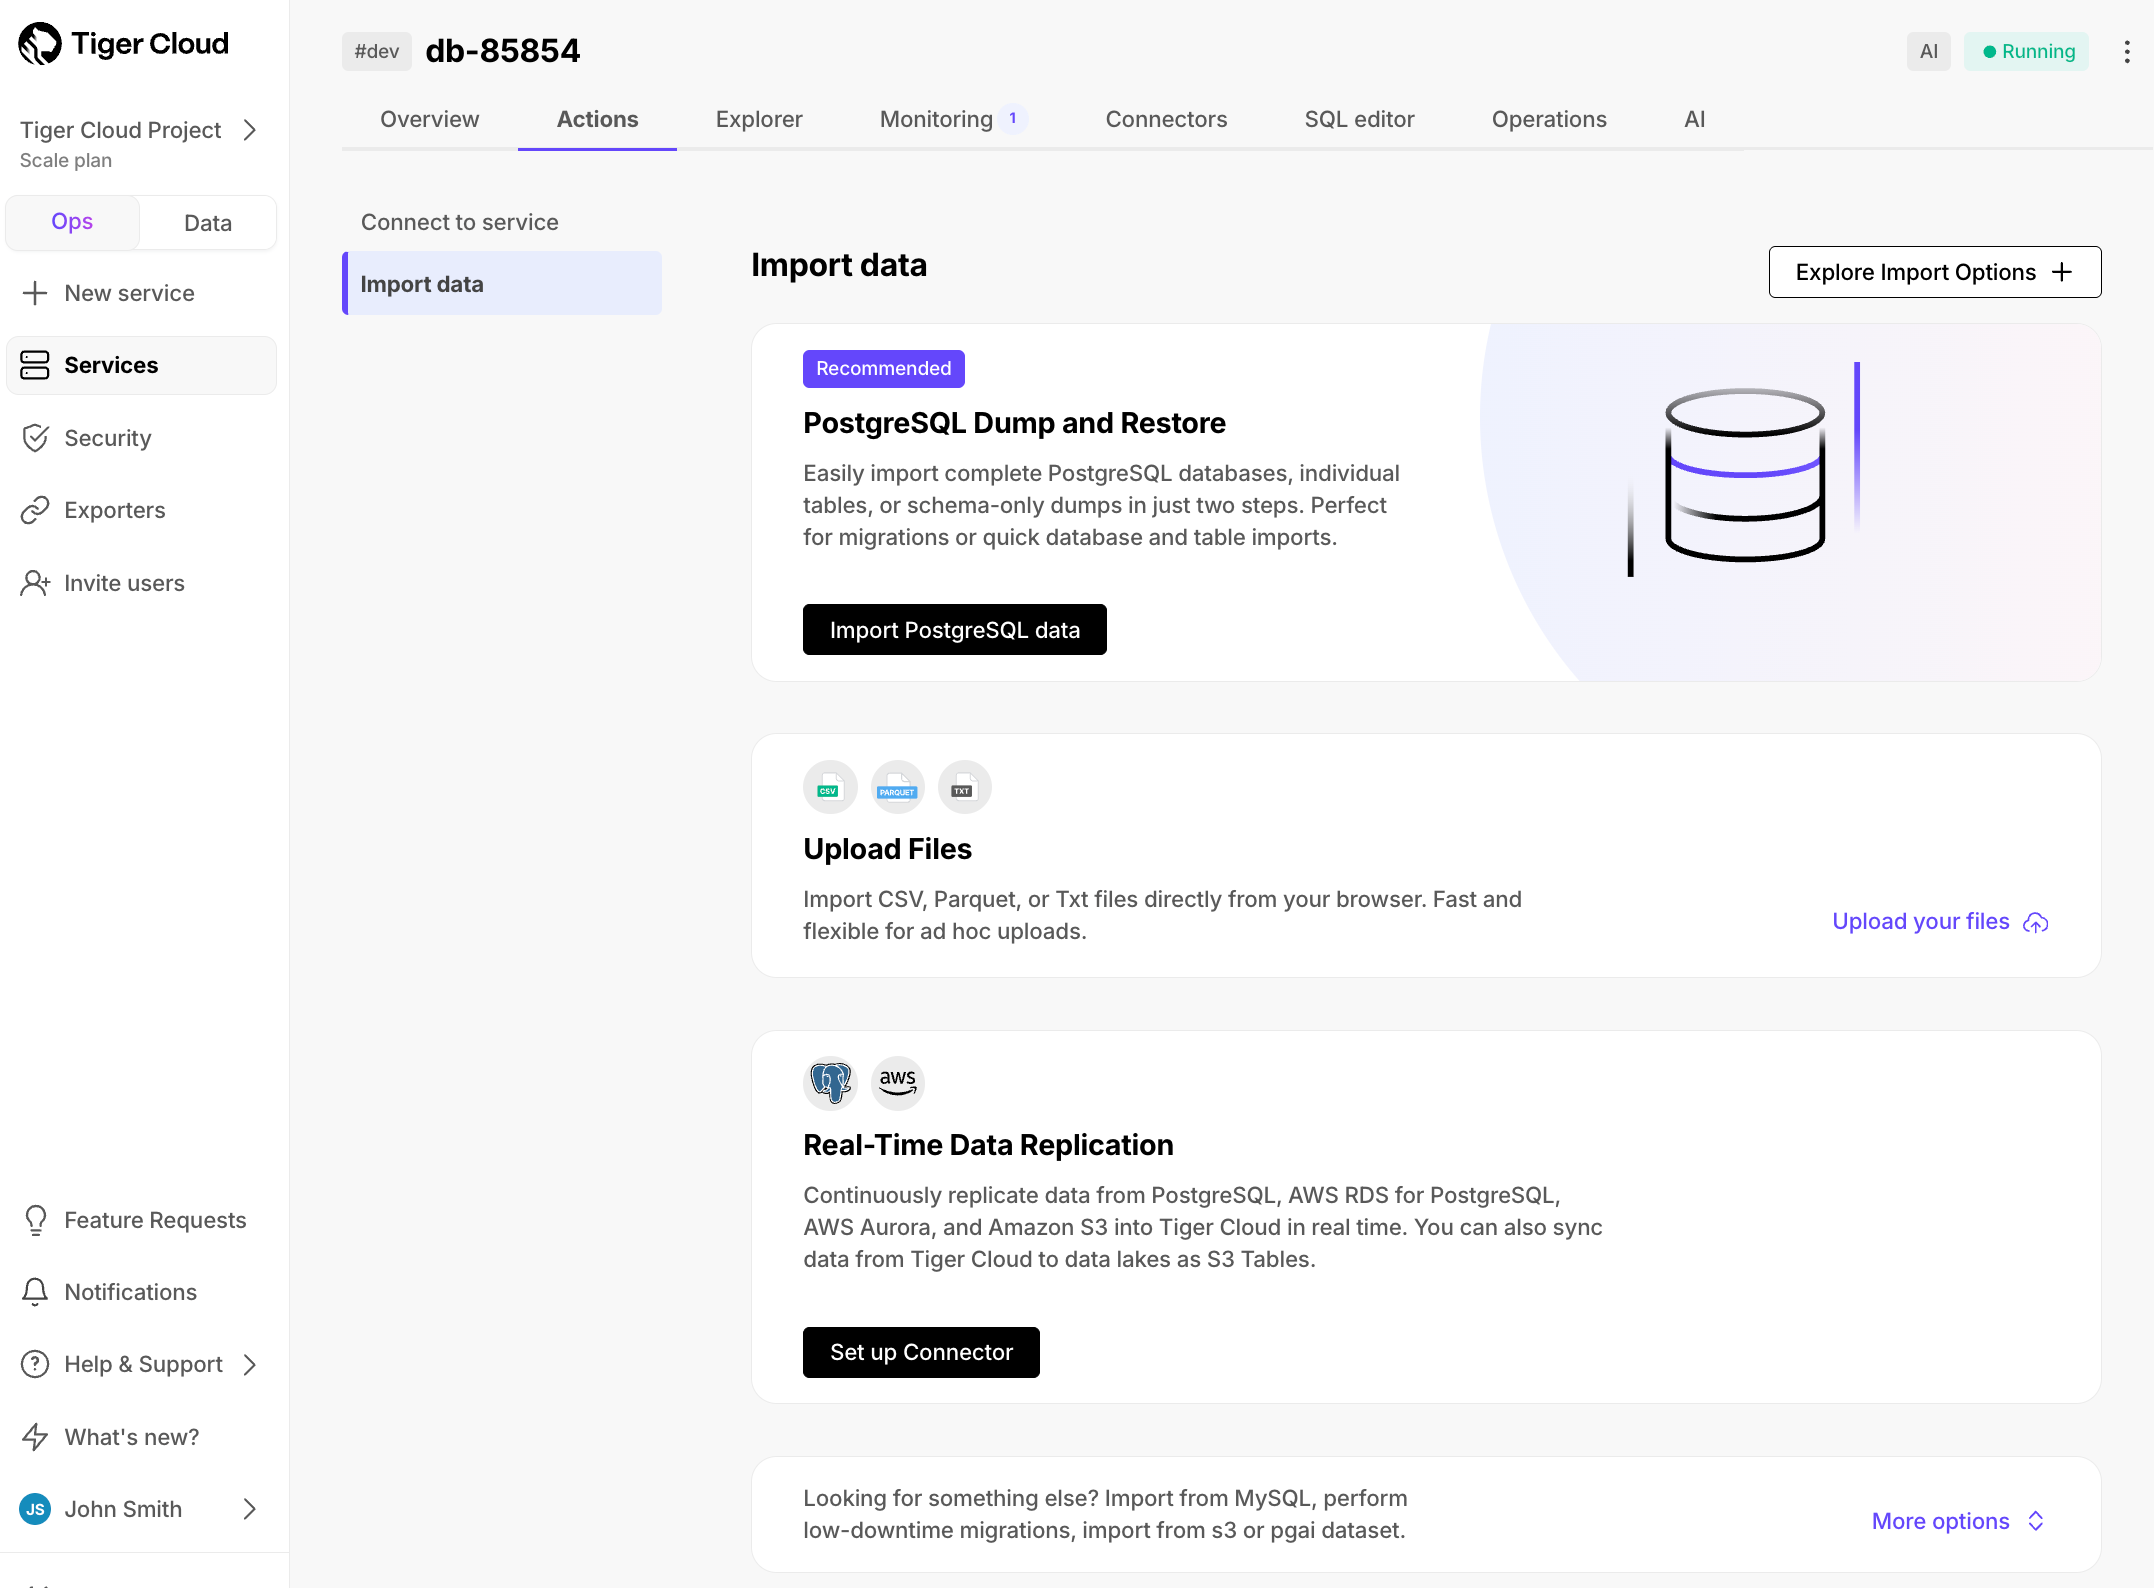Click the Notifications bell icon
This screenshot has height=1588, width=2154.
click(35, 1292)
